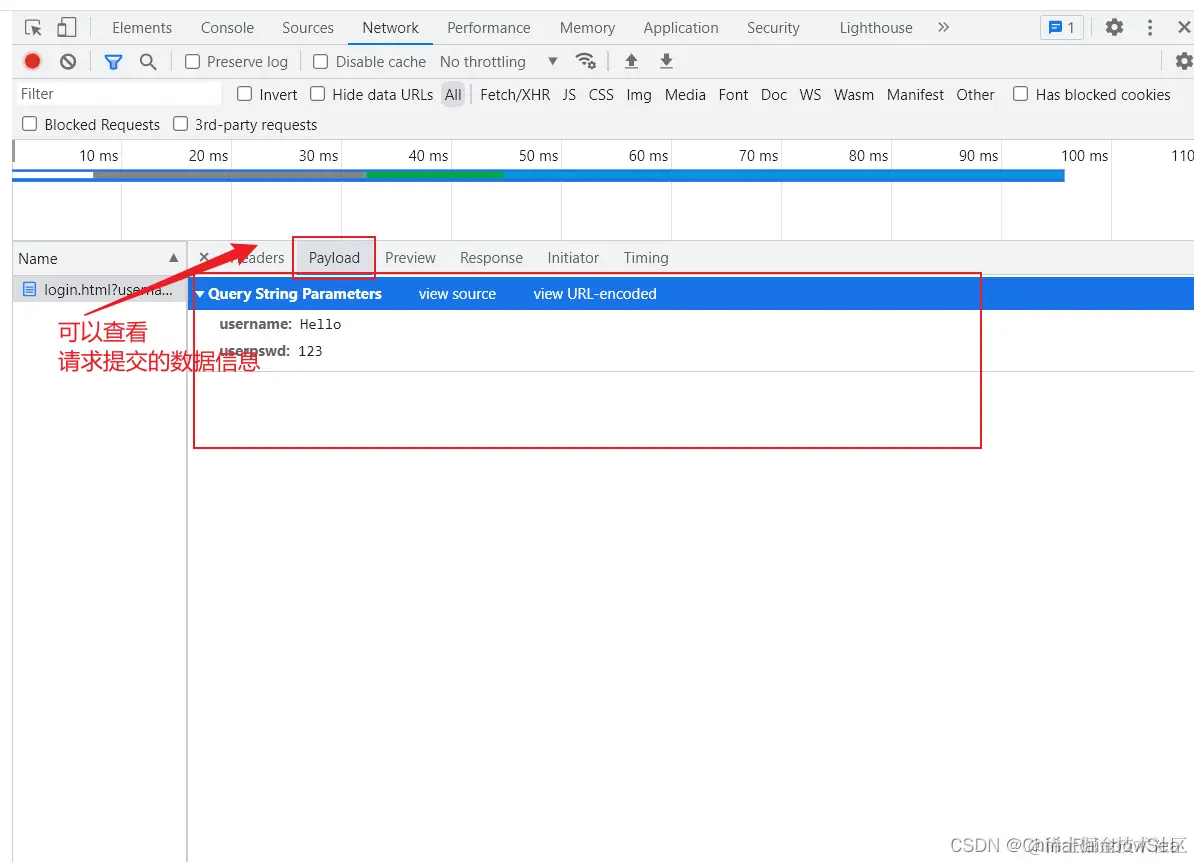Filter requests by Wasm type
This screenshot has width=1194, height=862.
point(854,94)
